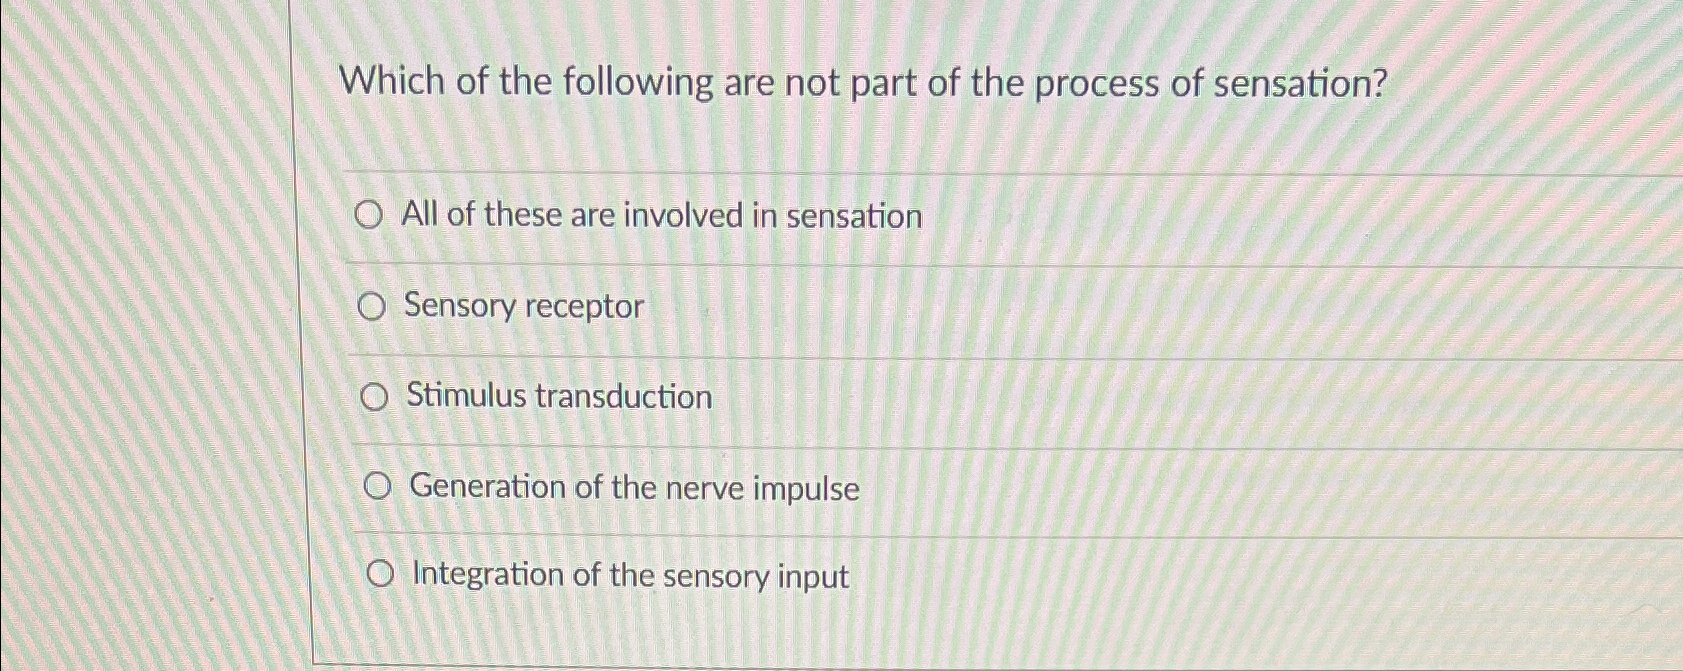Select the 'Generation of the nerve impulse' radio button
1683x671 pixels.
pos(378,487)
